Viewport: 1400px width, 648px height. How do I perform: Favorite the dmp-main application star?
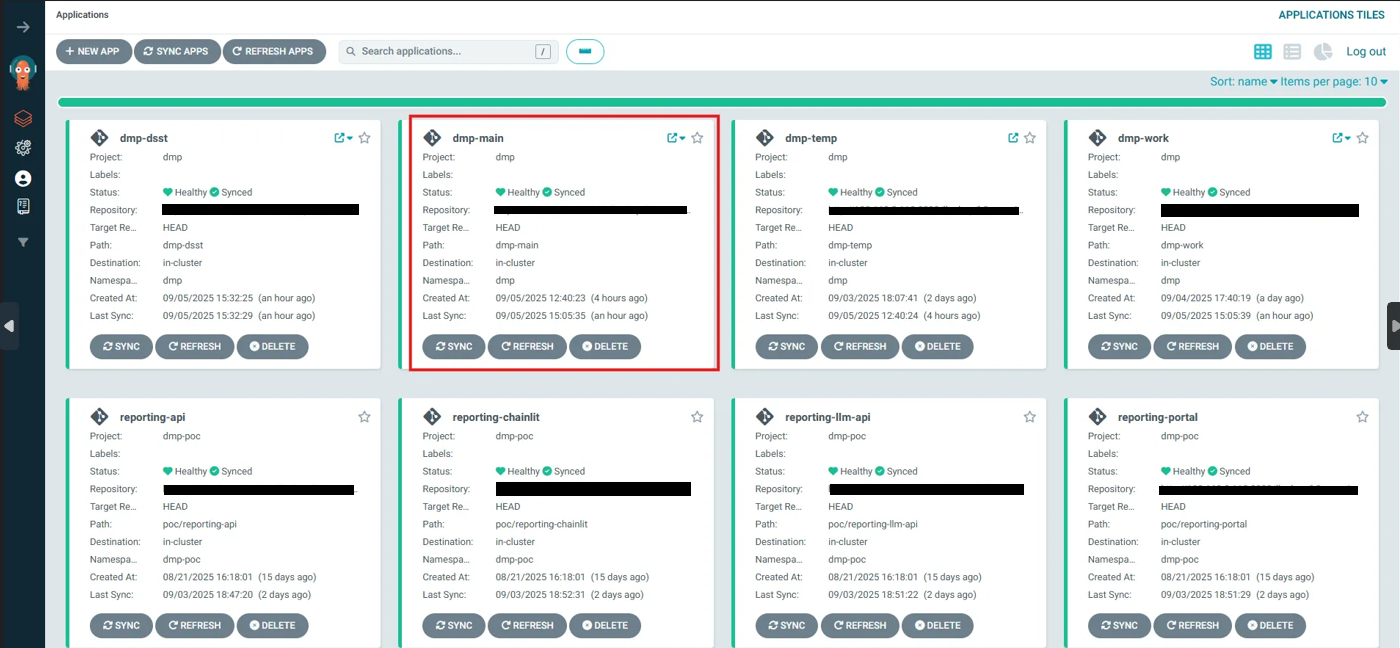point(697,138)
